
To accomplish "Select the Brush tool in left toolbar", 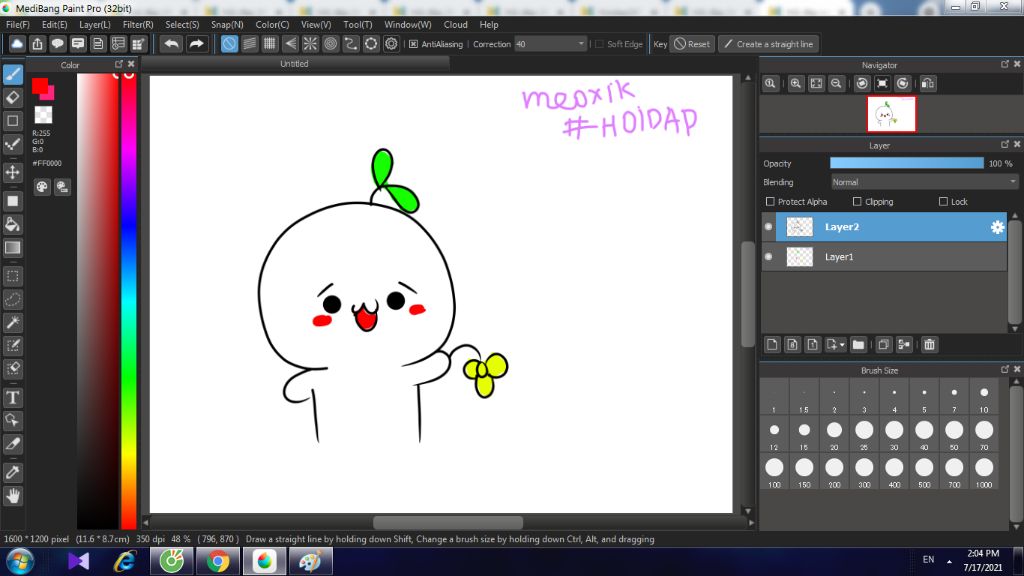I will (12, 74).
